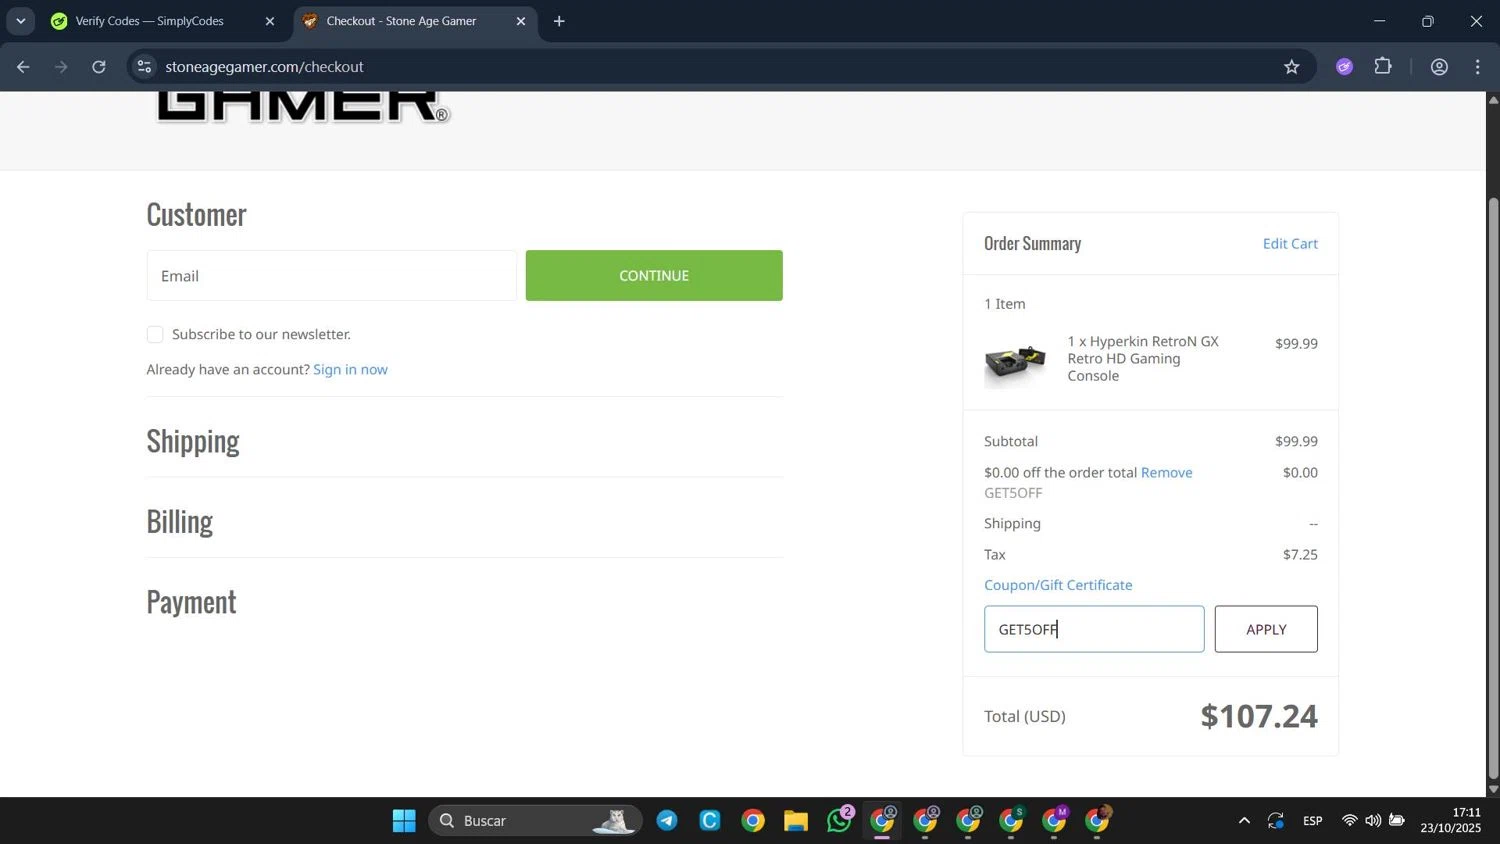This screenshot has width=1500, height=844.
Task: Click the Shipping section heading
Action: (x=193, y=441)
